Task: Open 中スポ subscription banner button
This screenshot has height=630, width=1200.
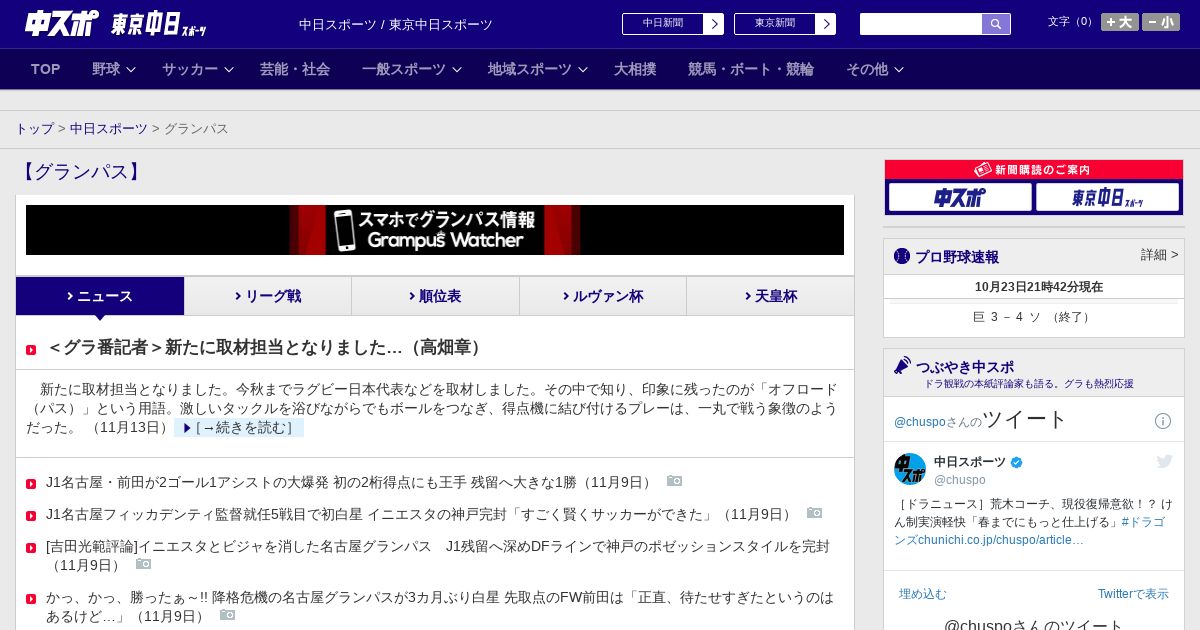Action: pos(960,197)
